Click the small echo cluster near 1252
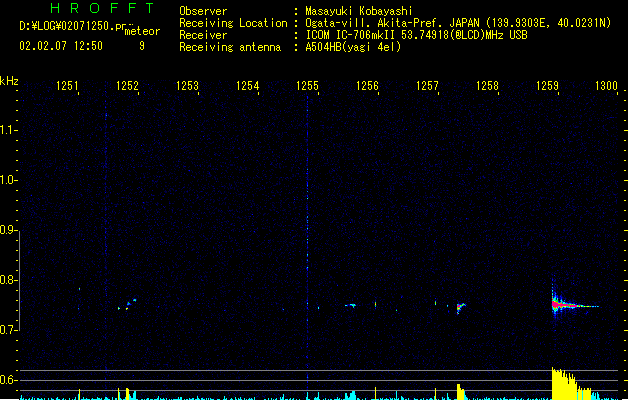The width and height of the screenshot is (629, 400). (128, 305)
